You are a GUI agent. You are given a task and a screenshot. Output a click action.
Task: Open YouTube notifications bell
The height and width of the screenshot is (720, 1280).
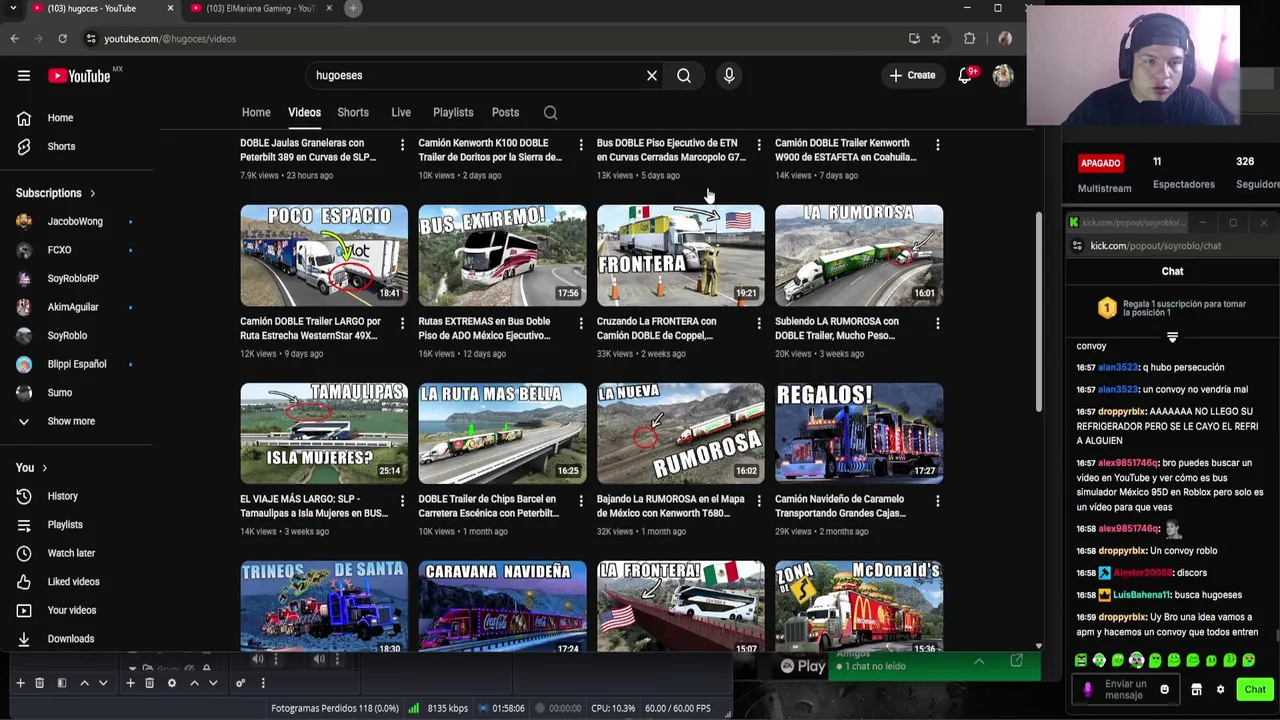965,75
